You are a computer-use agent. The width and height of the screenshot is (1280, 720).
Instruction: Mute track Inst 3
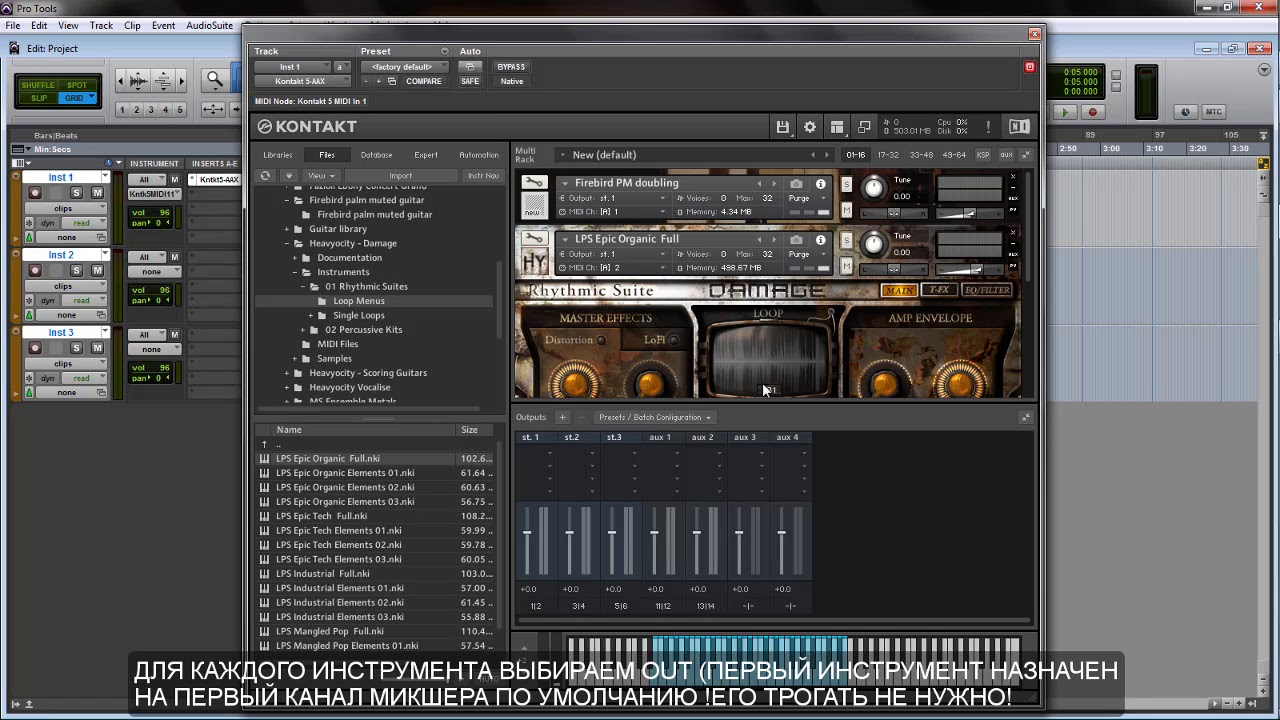97,348
